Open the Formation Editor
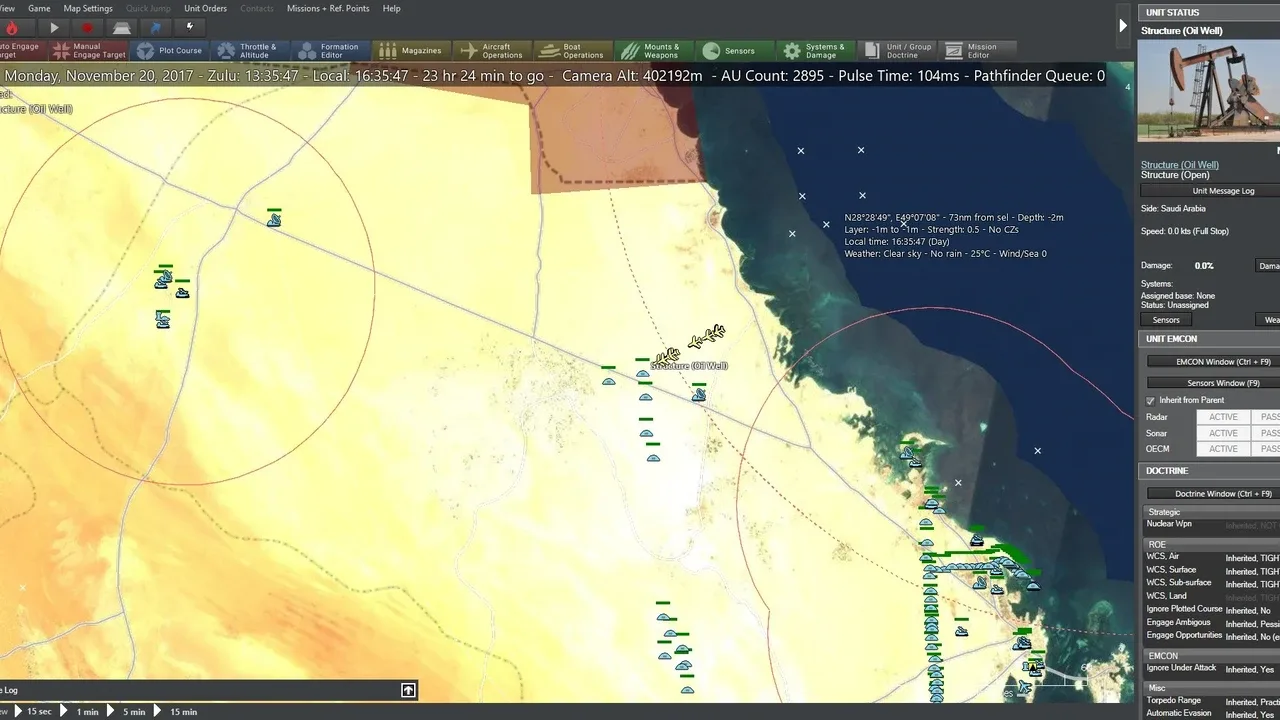The width and height of the screenshot is (1280, 720). pyautogui.click(x=329, y=51)
